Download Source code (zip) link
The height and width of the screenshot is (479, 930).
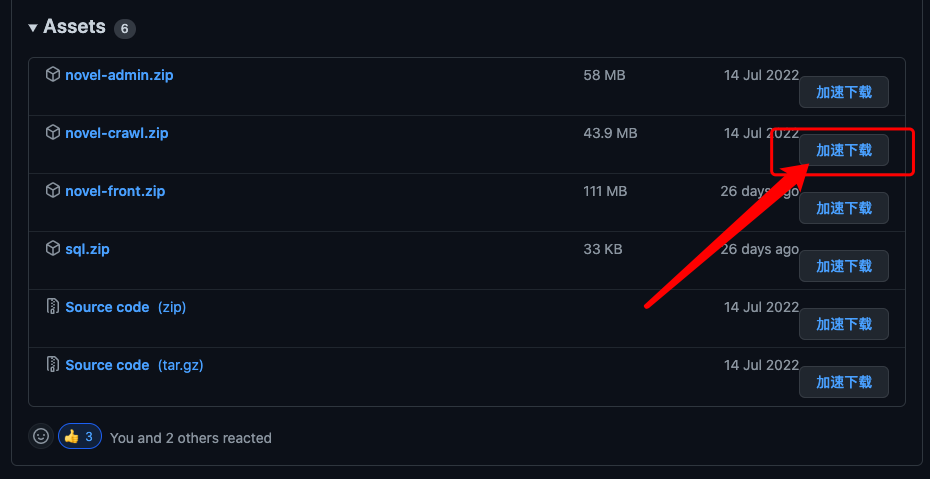click(x=126, y=308)
